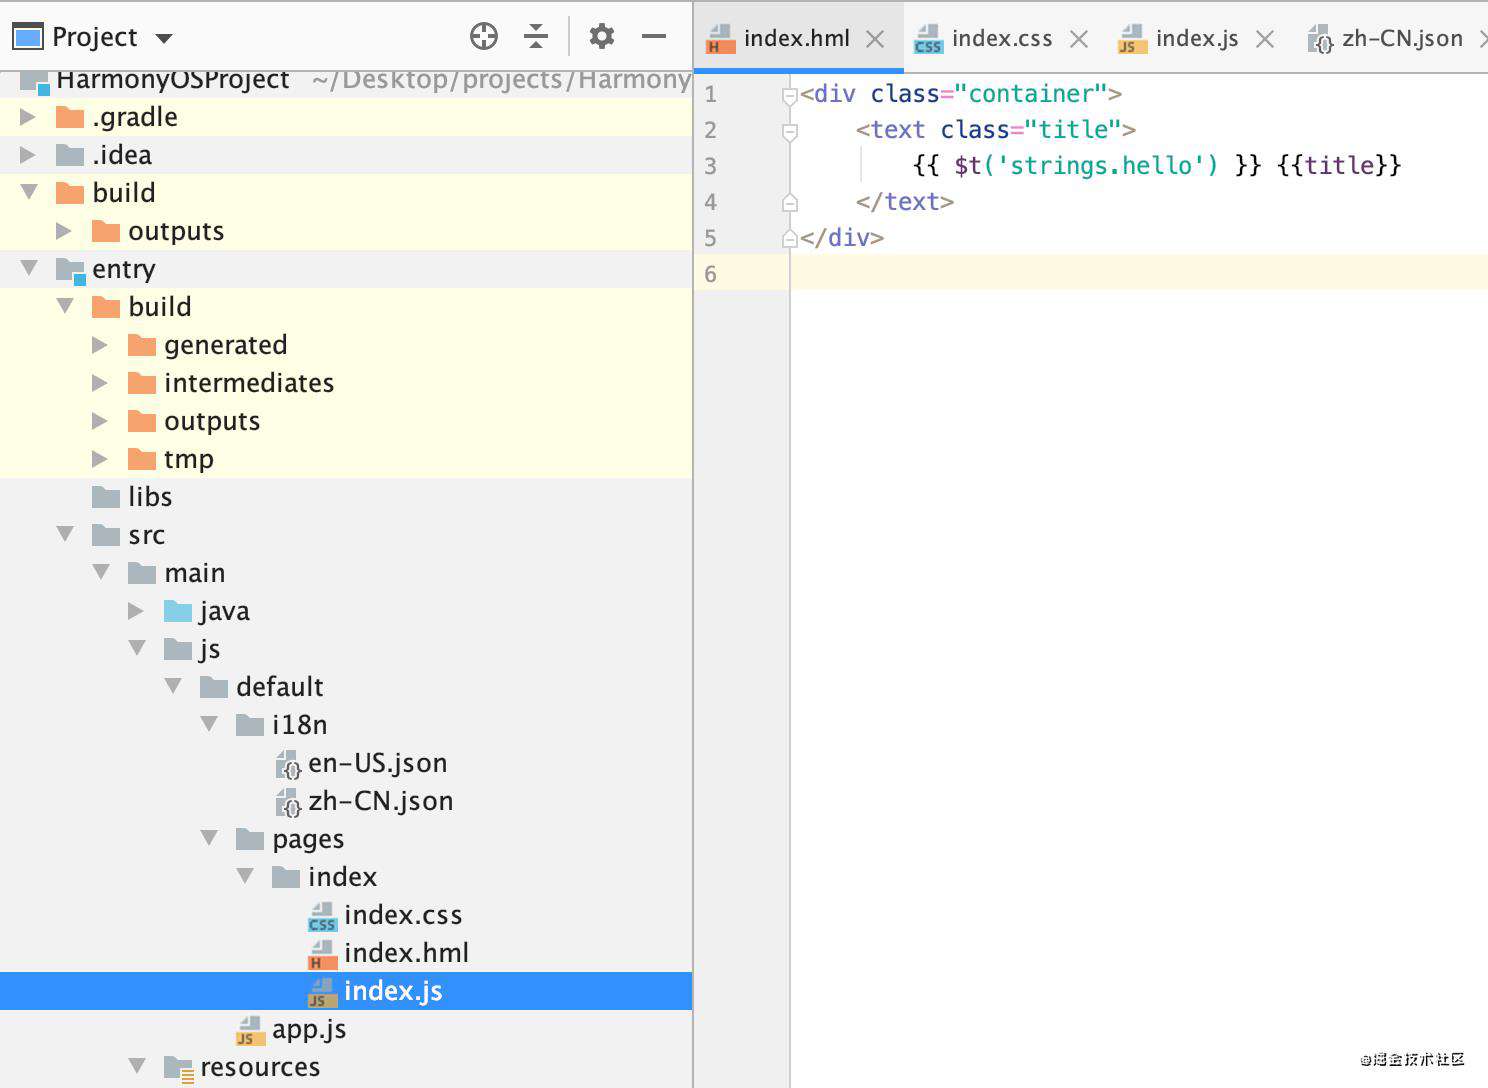Click the .idea folder icon

coord(70,155)
